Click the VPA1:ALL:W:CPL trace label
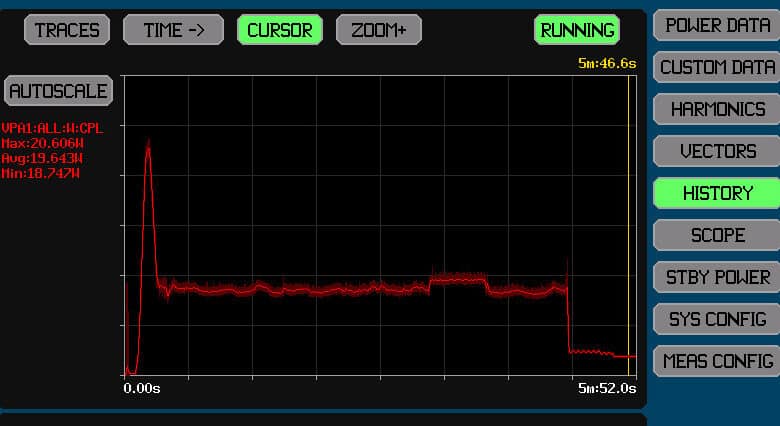 (x=52, y=128)
